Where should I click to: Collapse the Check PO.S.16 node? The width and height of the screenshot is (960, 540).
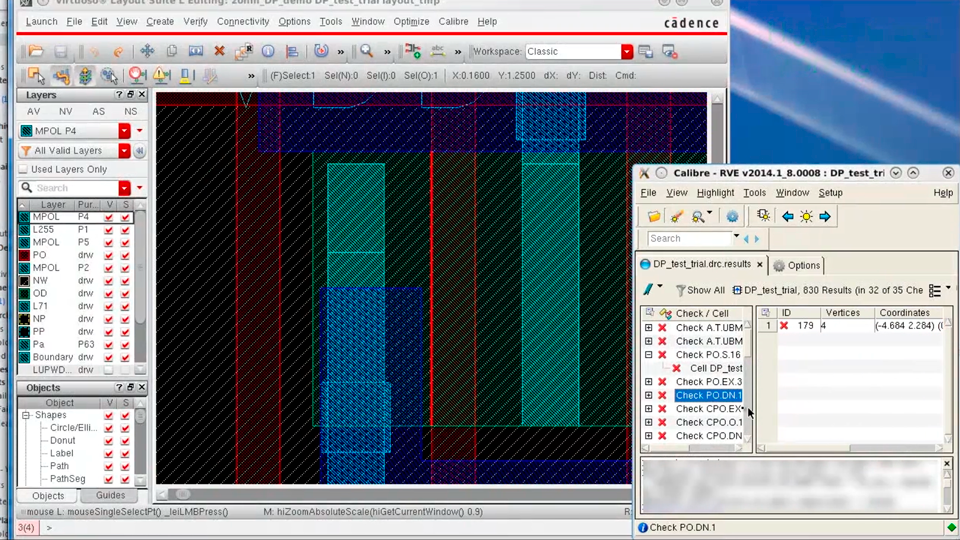(648, 354)
